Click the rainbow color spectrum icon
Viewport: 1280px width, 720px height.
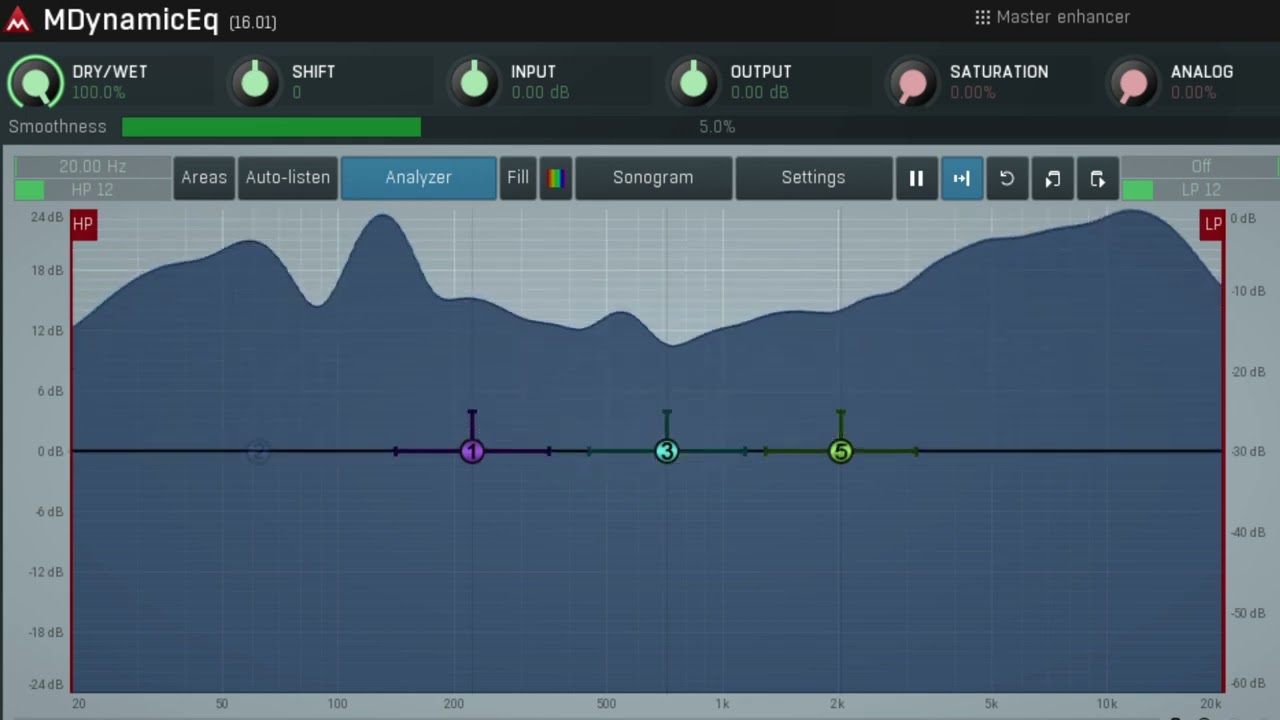click(556, 178)
